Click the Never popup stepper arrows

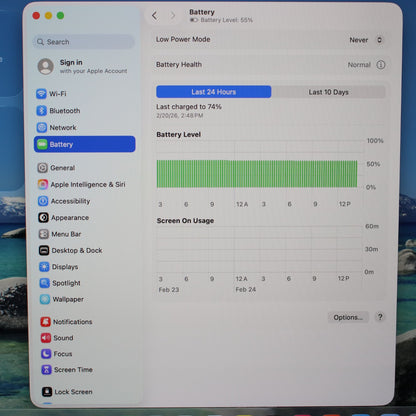[x=379, y=40]
